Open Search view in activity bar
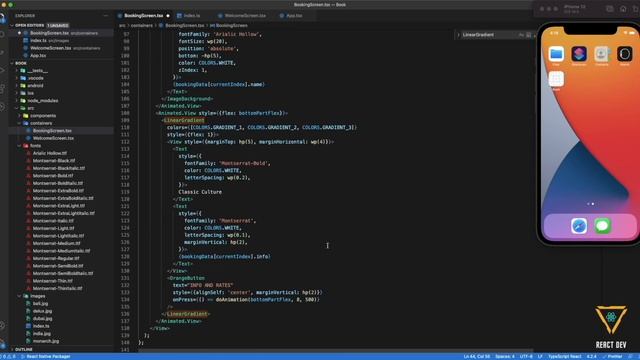 (x=2, y=35)
